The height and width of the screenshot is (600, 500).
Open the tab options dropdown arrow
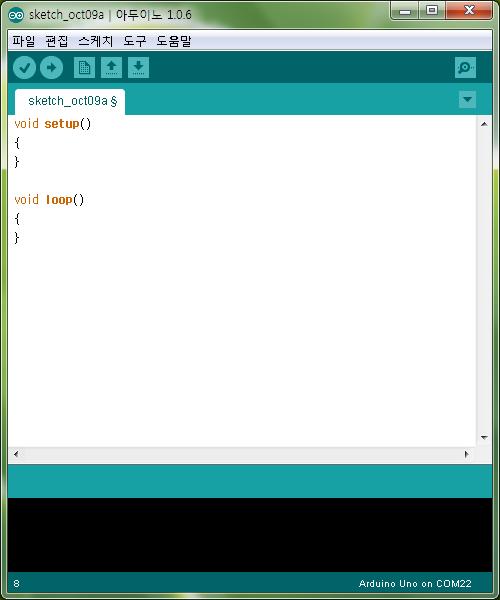tap(467, 99)
